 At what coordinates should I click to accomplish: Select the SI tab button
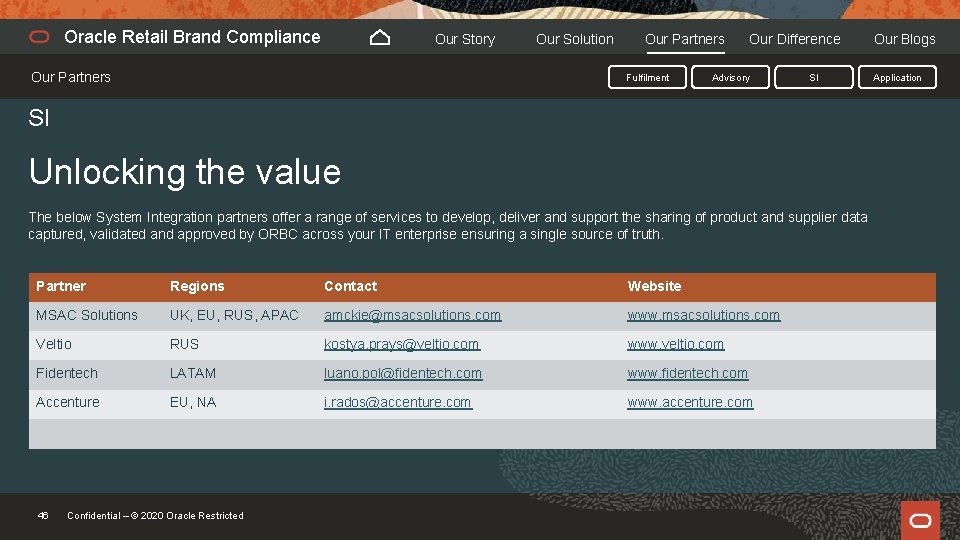pyautogui.click(x=814, y=77)
